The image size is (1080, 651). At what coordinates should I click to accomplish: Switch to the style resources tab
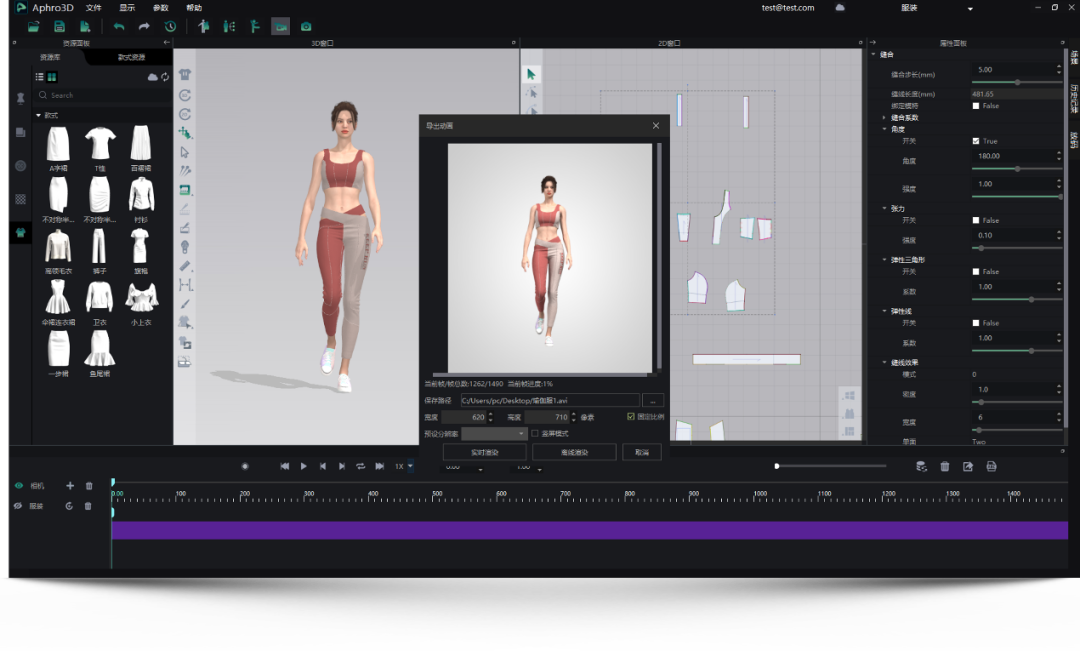point(131,57)
